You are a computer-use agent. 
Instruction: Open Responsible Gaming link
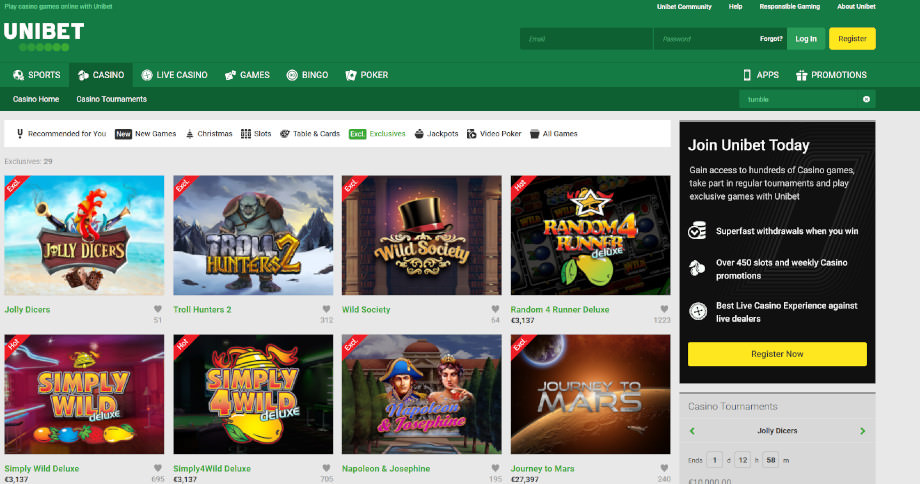[x=790, y=6]
